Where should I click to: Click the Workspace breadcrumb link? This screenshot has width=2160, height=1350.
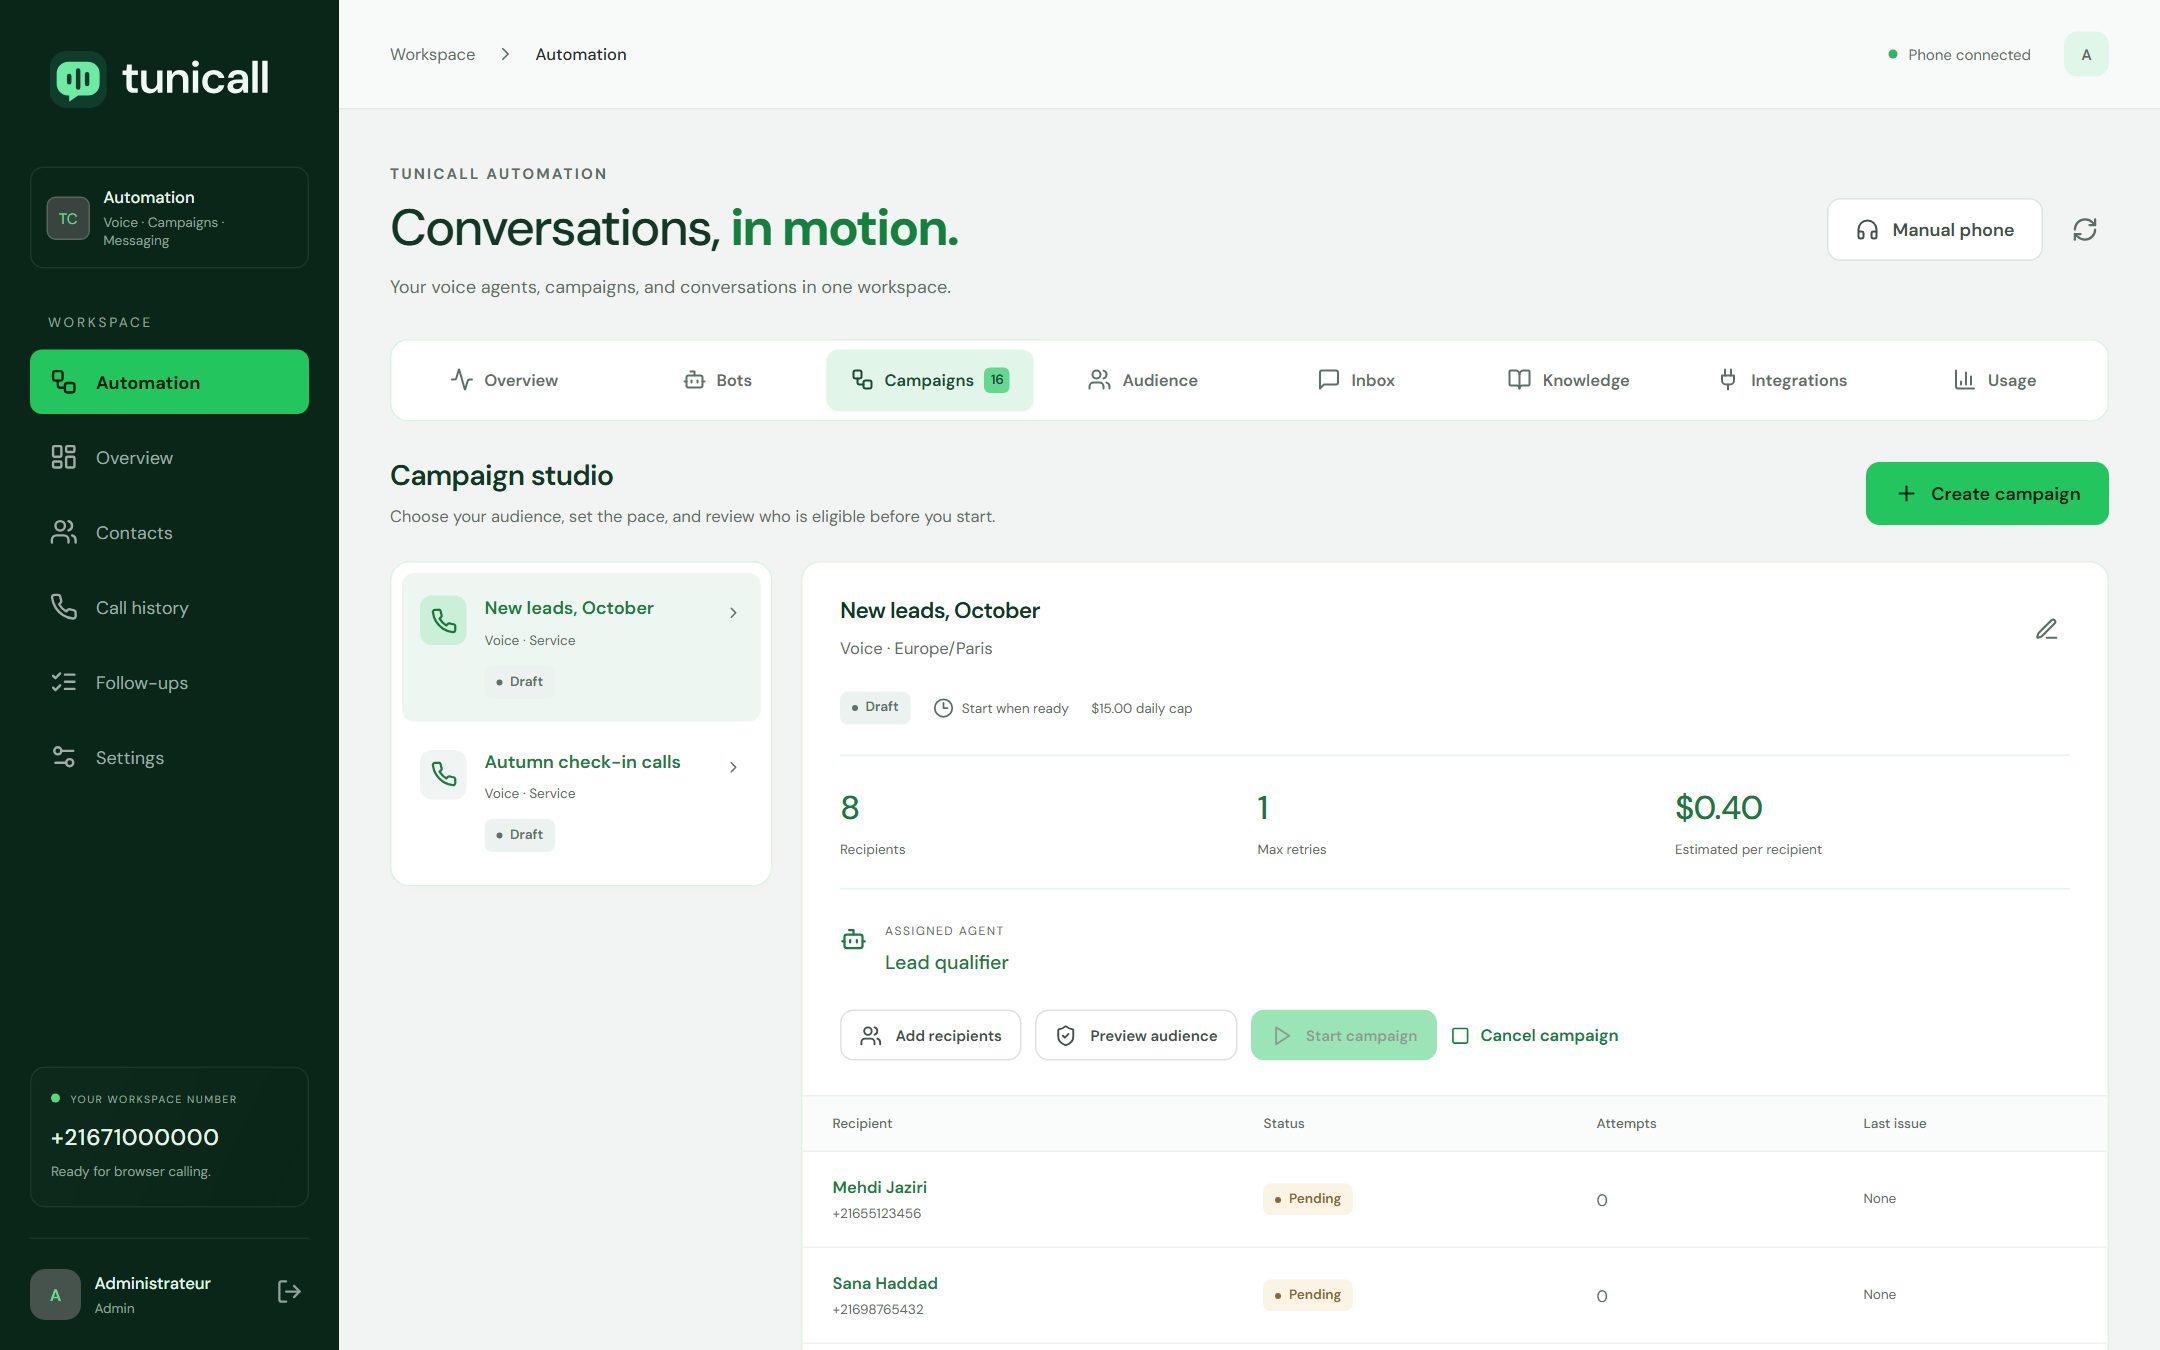click(x=432, y=54)
